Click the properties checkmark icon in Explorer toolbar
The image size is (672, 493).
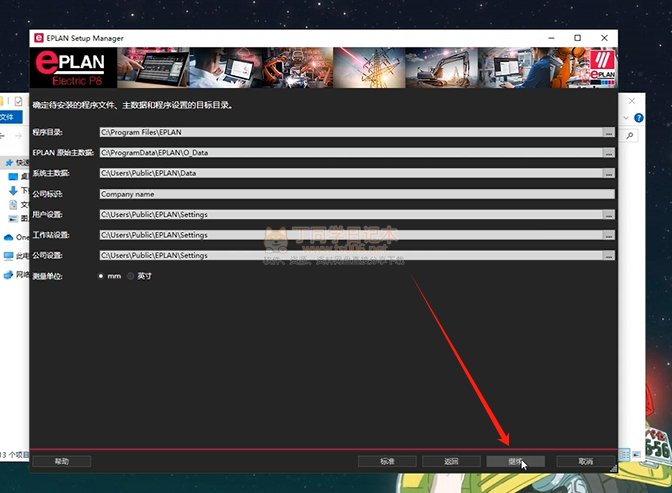[x=18, y=101]
